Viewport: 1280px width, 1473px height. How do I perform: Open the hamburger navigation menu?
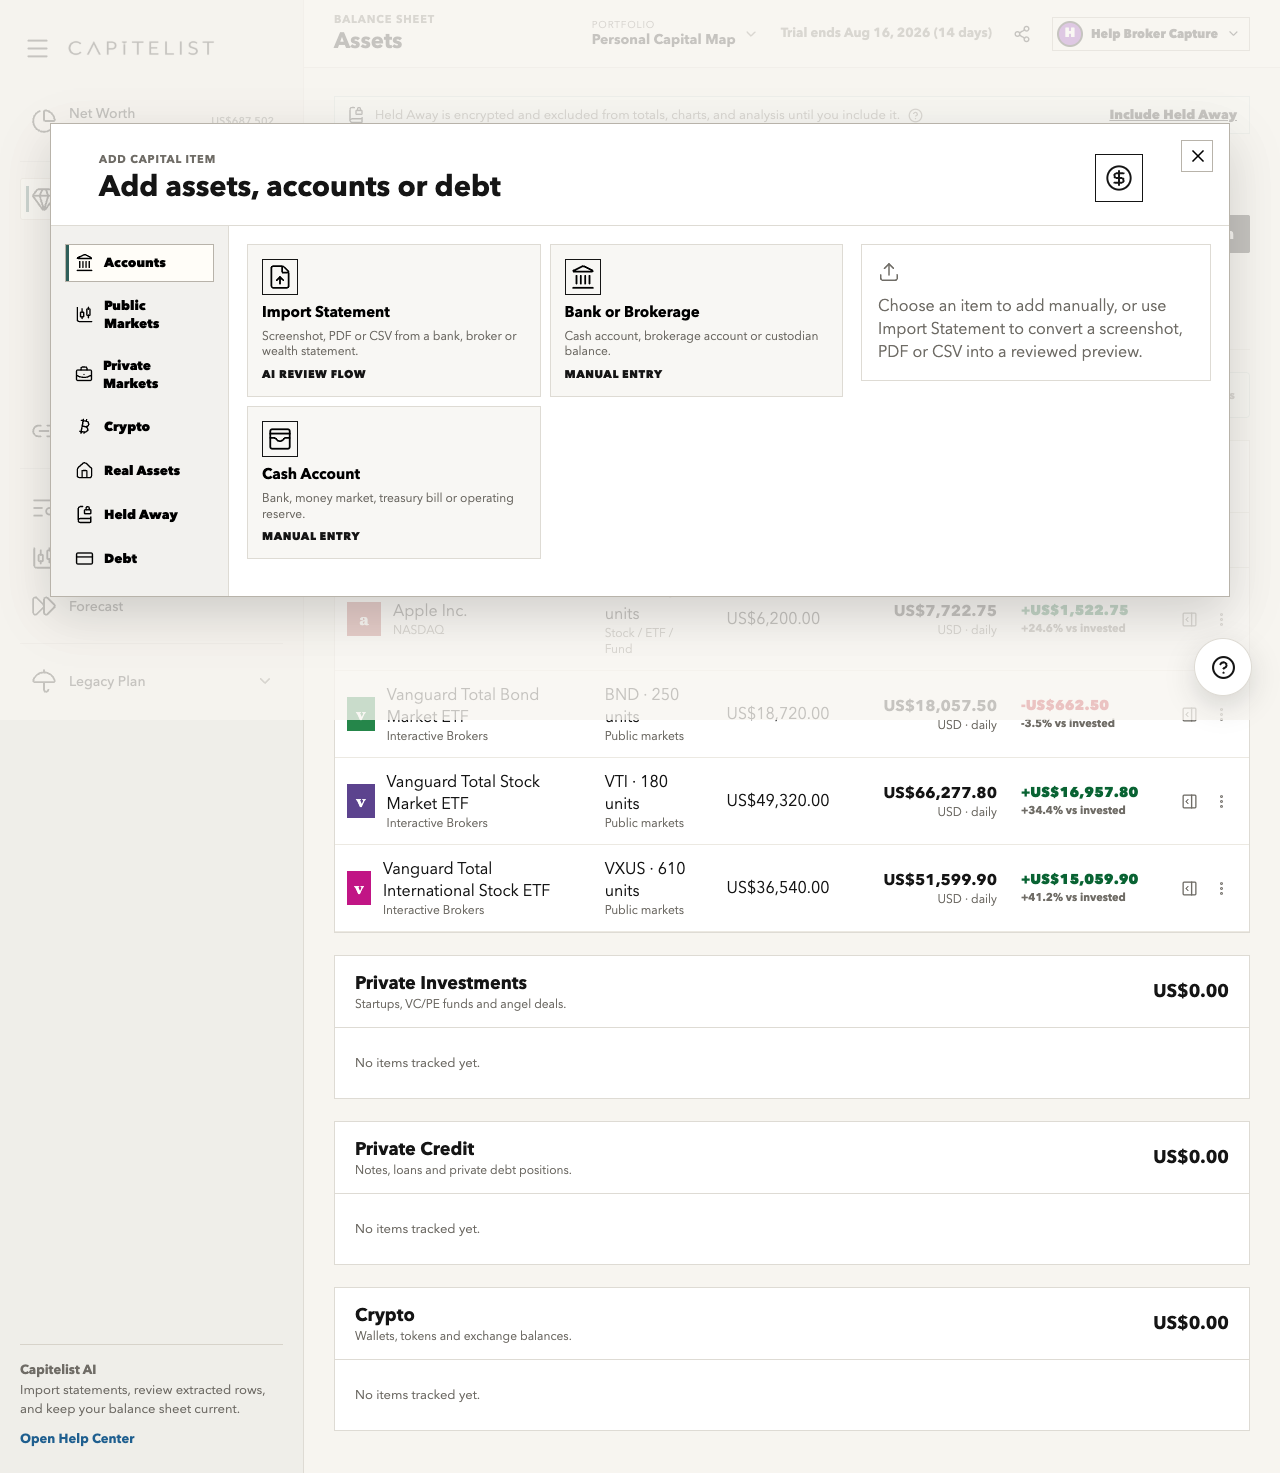point(38,48)
